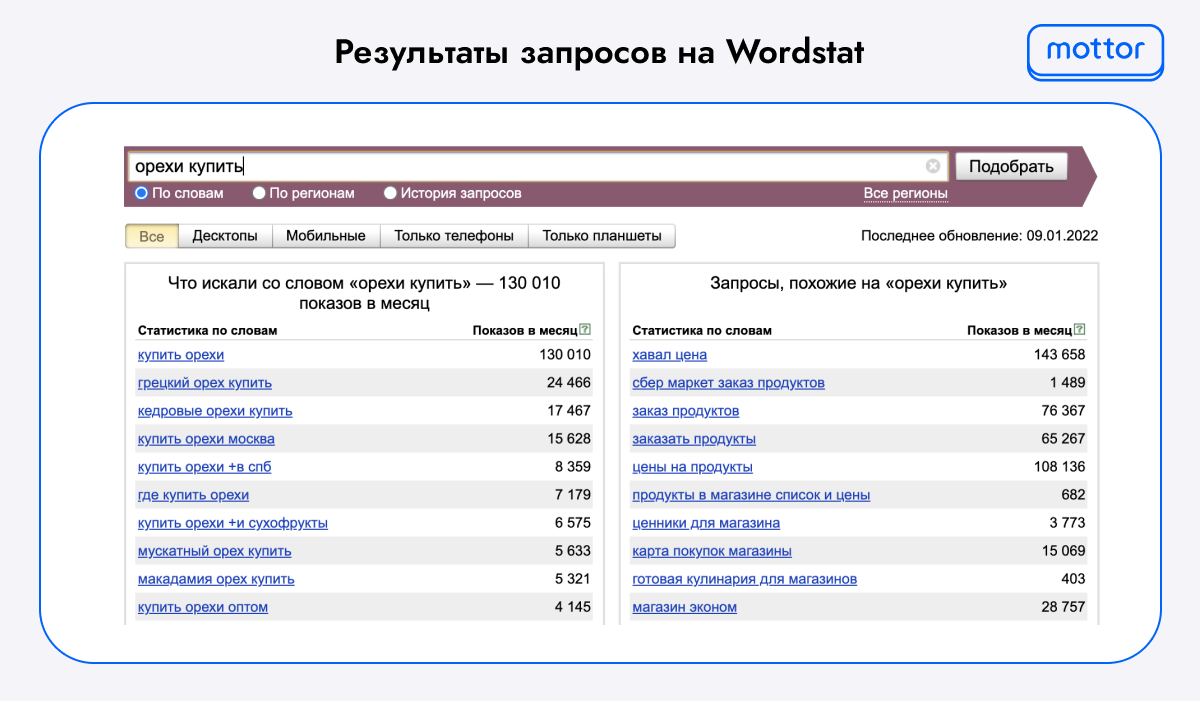The image size is (1200, 701).
Task: Click the value "7 179"
Action: pos(573,495)
